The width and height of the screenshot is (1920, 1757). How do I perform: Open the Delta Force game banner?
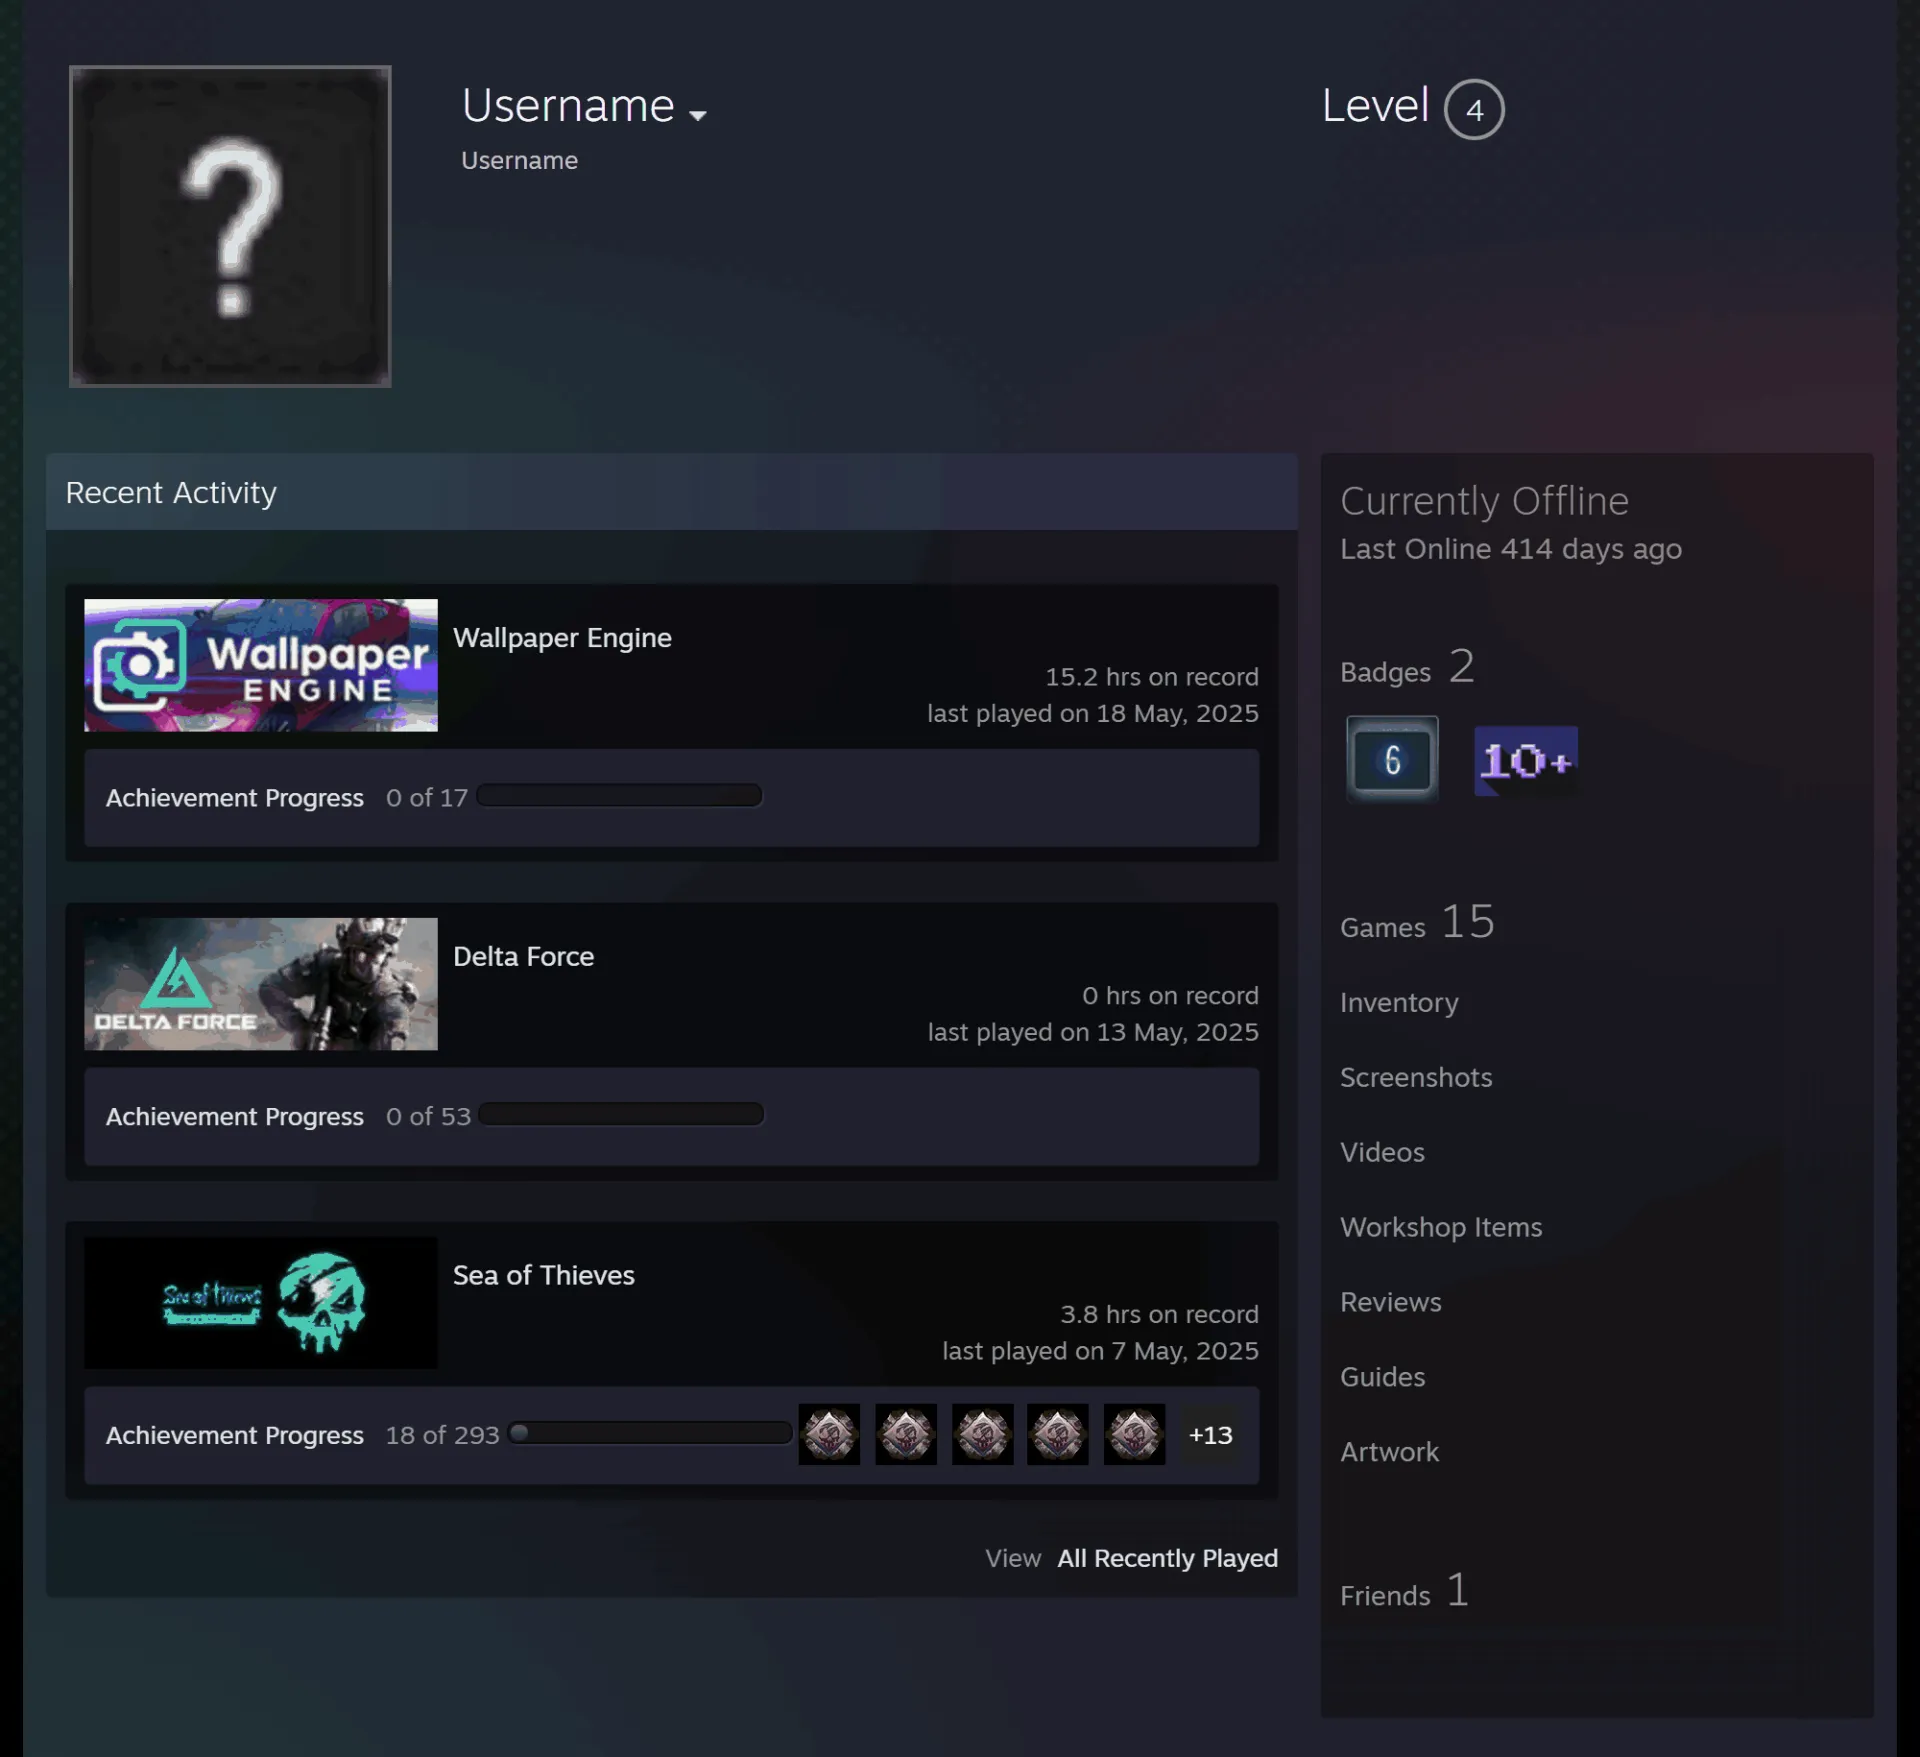[x=261, y=984]
